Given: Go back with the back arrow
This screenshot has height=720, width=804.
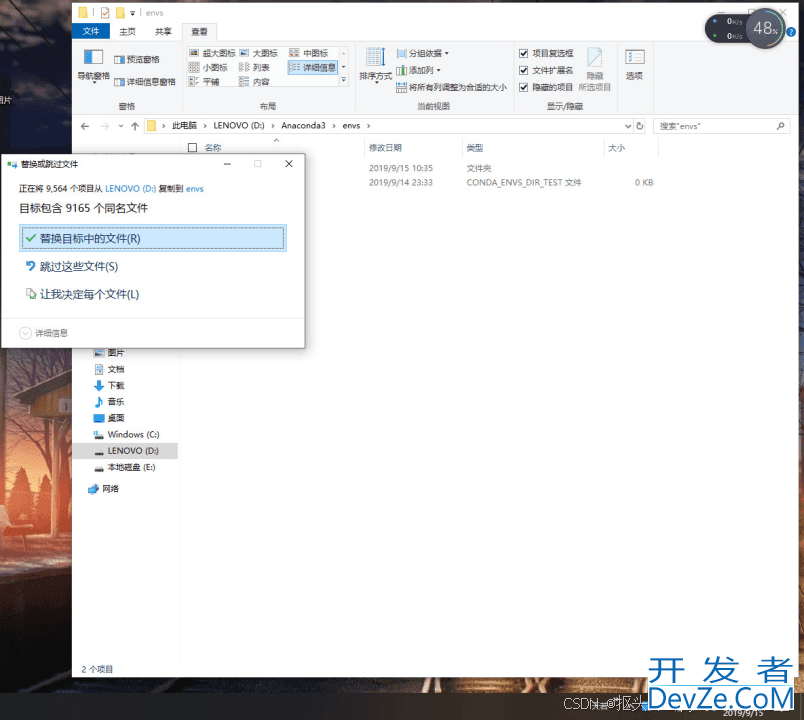Looking at the screenshot, I should click(x=85, y=126).
